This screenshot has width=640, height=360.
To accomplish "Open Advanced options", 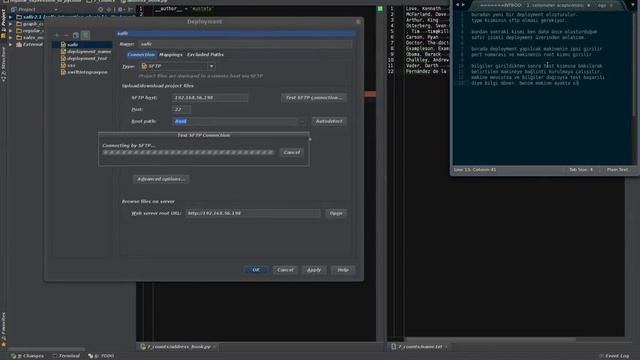I will click(x=161, y=179).
